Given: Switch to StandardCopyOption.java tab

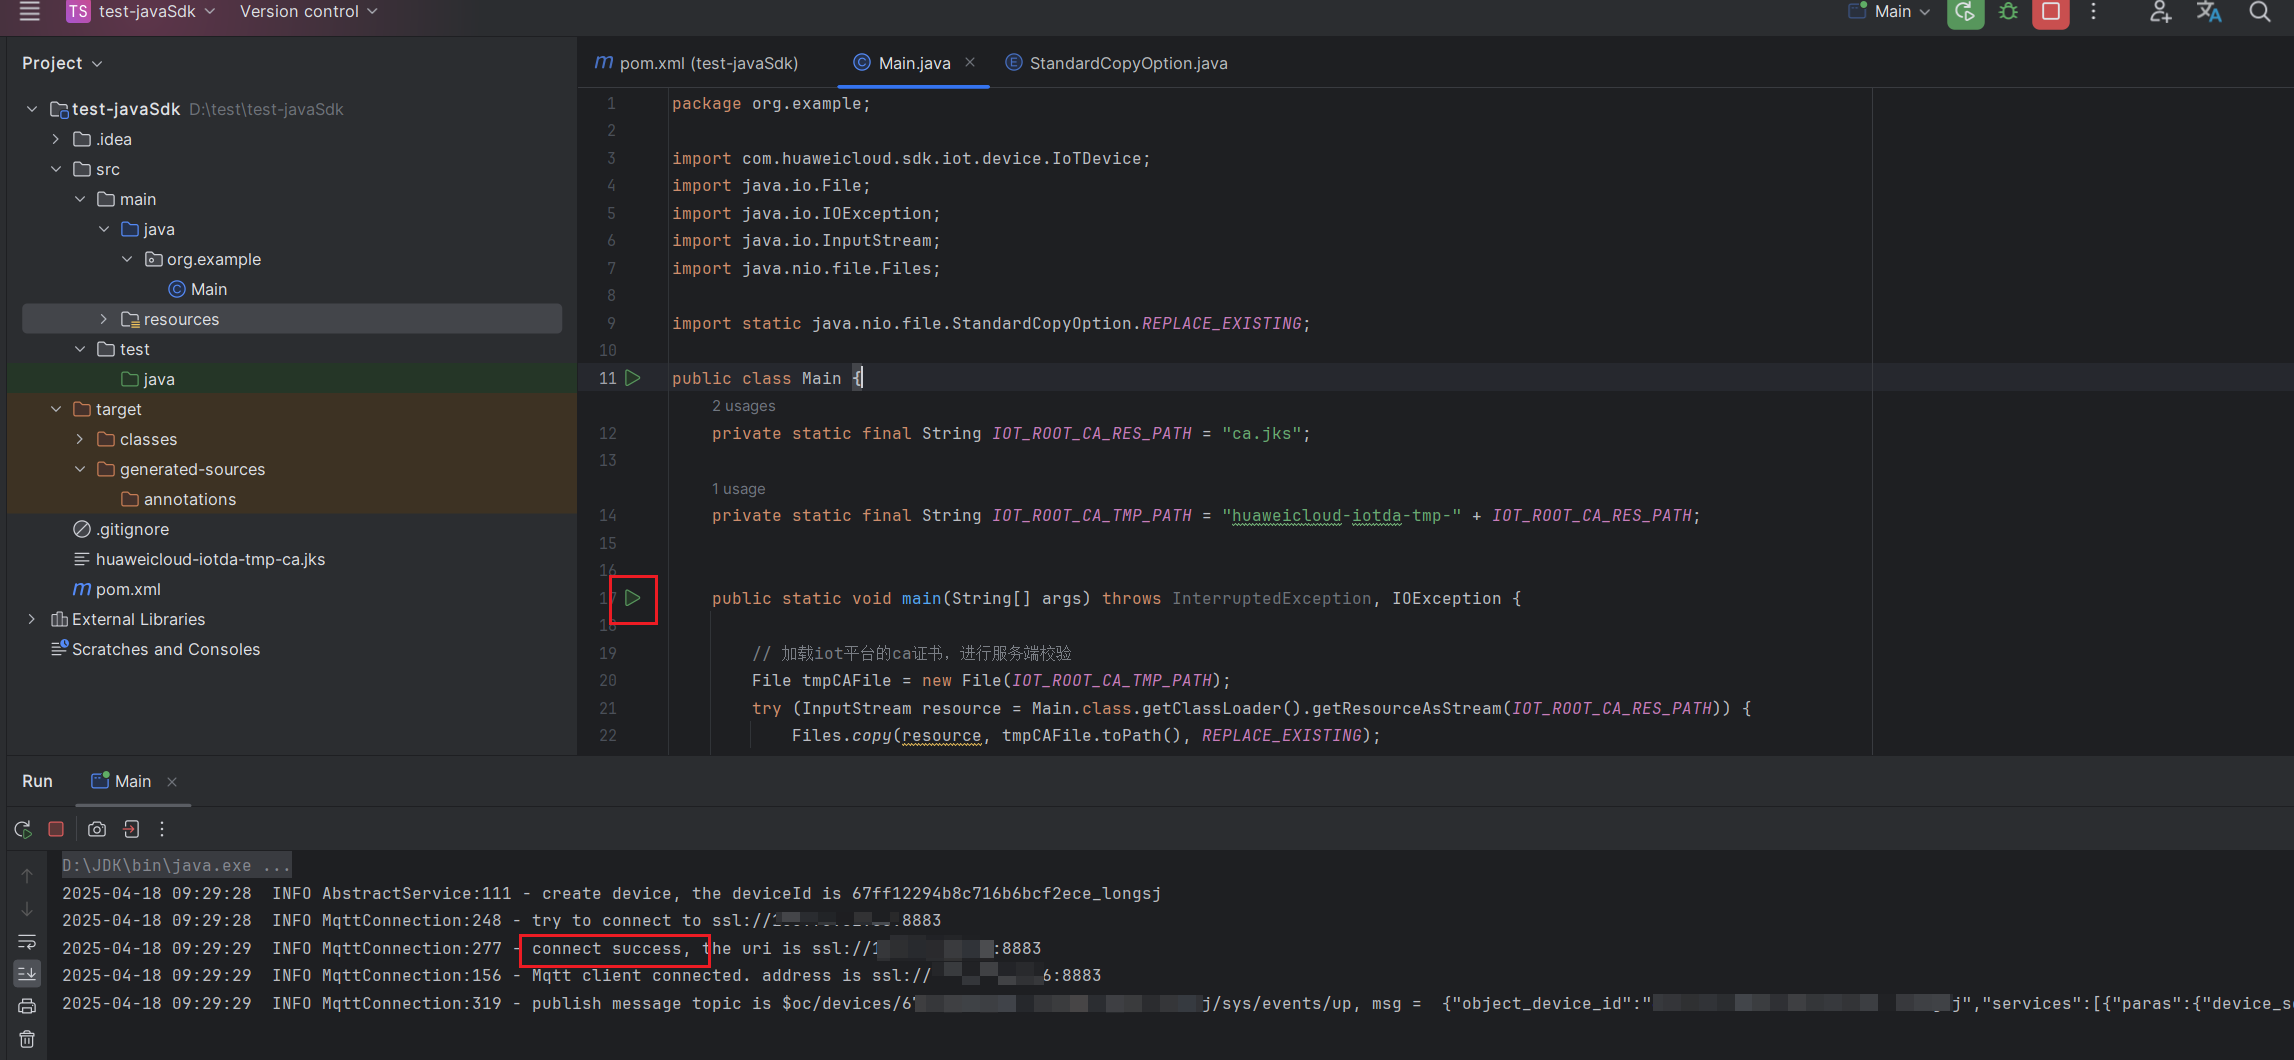Looking at the screenshot, I should (1116, 63).
